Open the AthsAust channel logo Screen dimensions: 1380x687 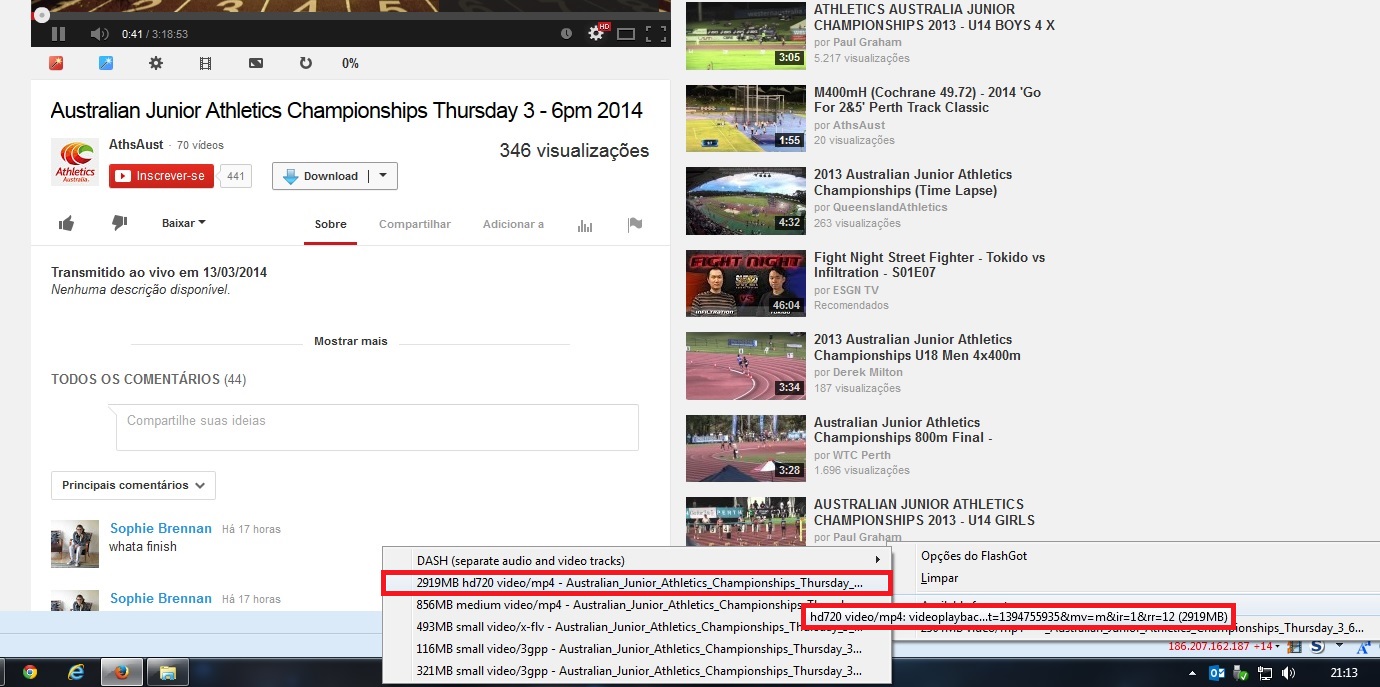(x=75, y=162)
